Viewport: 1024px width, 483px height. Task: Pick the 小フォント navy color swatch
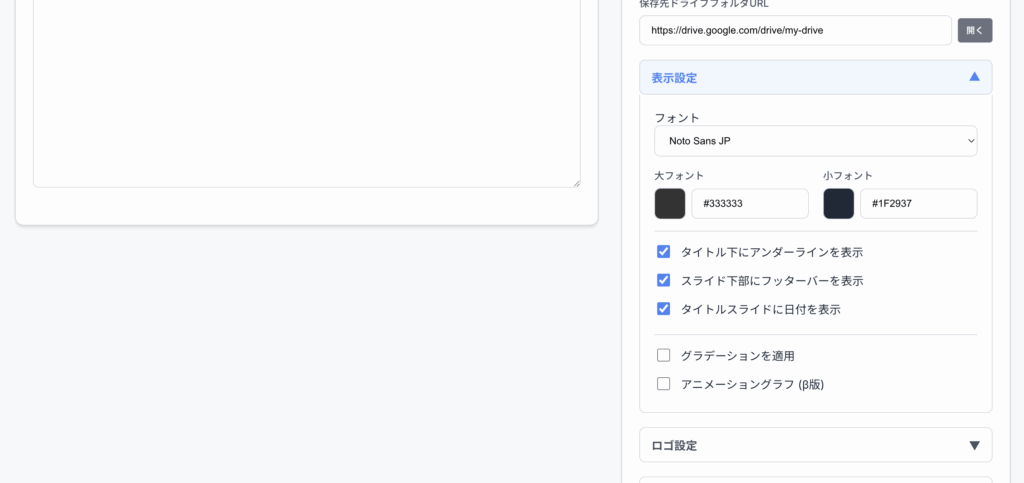[839, 204]
